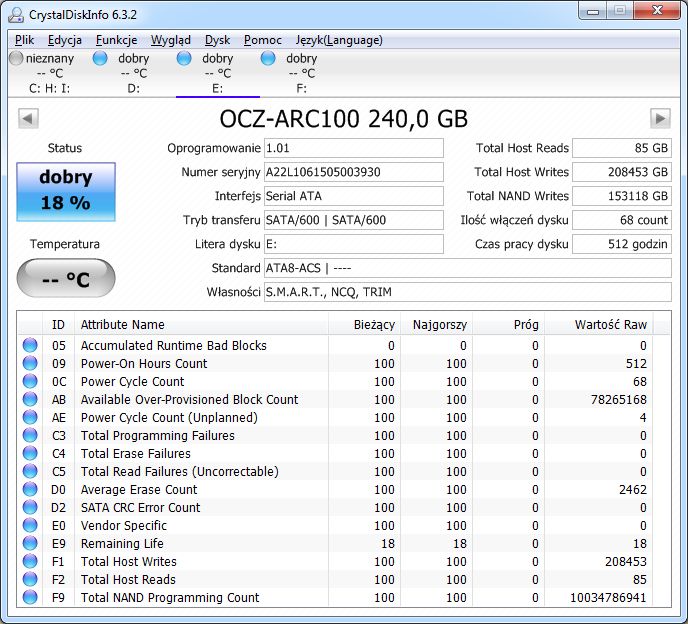Screen dimensions: 688x624
Task: Select 'Remaining Life' attribute name
Action: pos(122,543)
